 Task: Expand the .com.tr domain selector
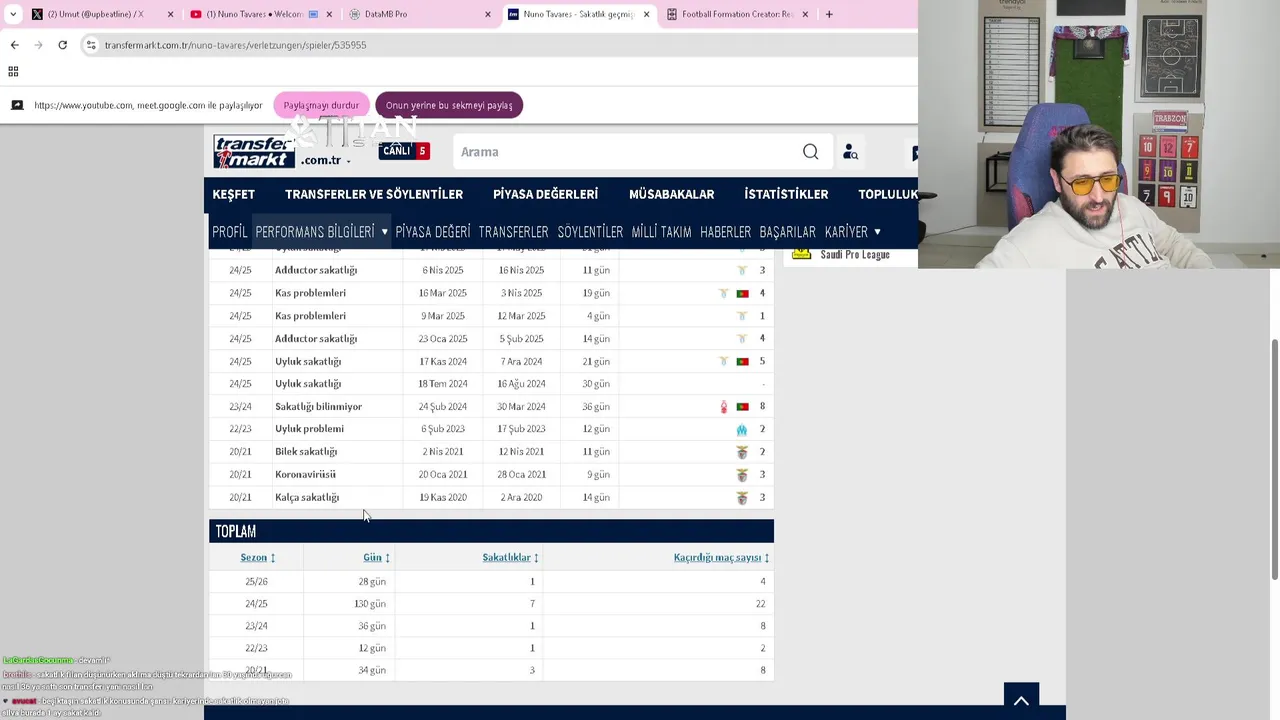(x=327, y=160)
